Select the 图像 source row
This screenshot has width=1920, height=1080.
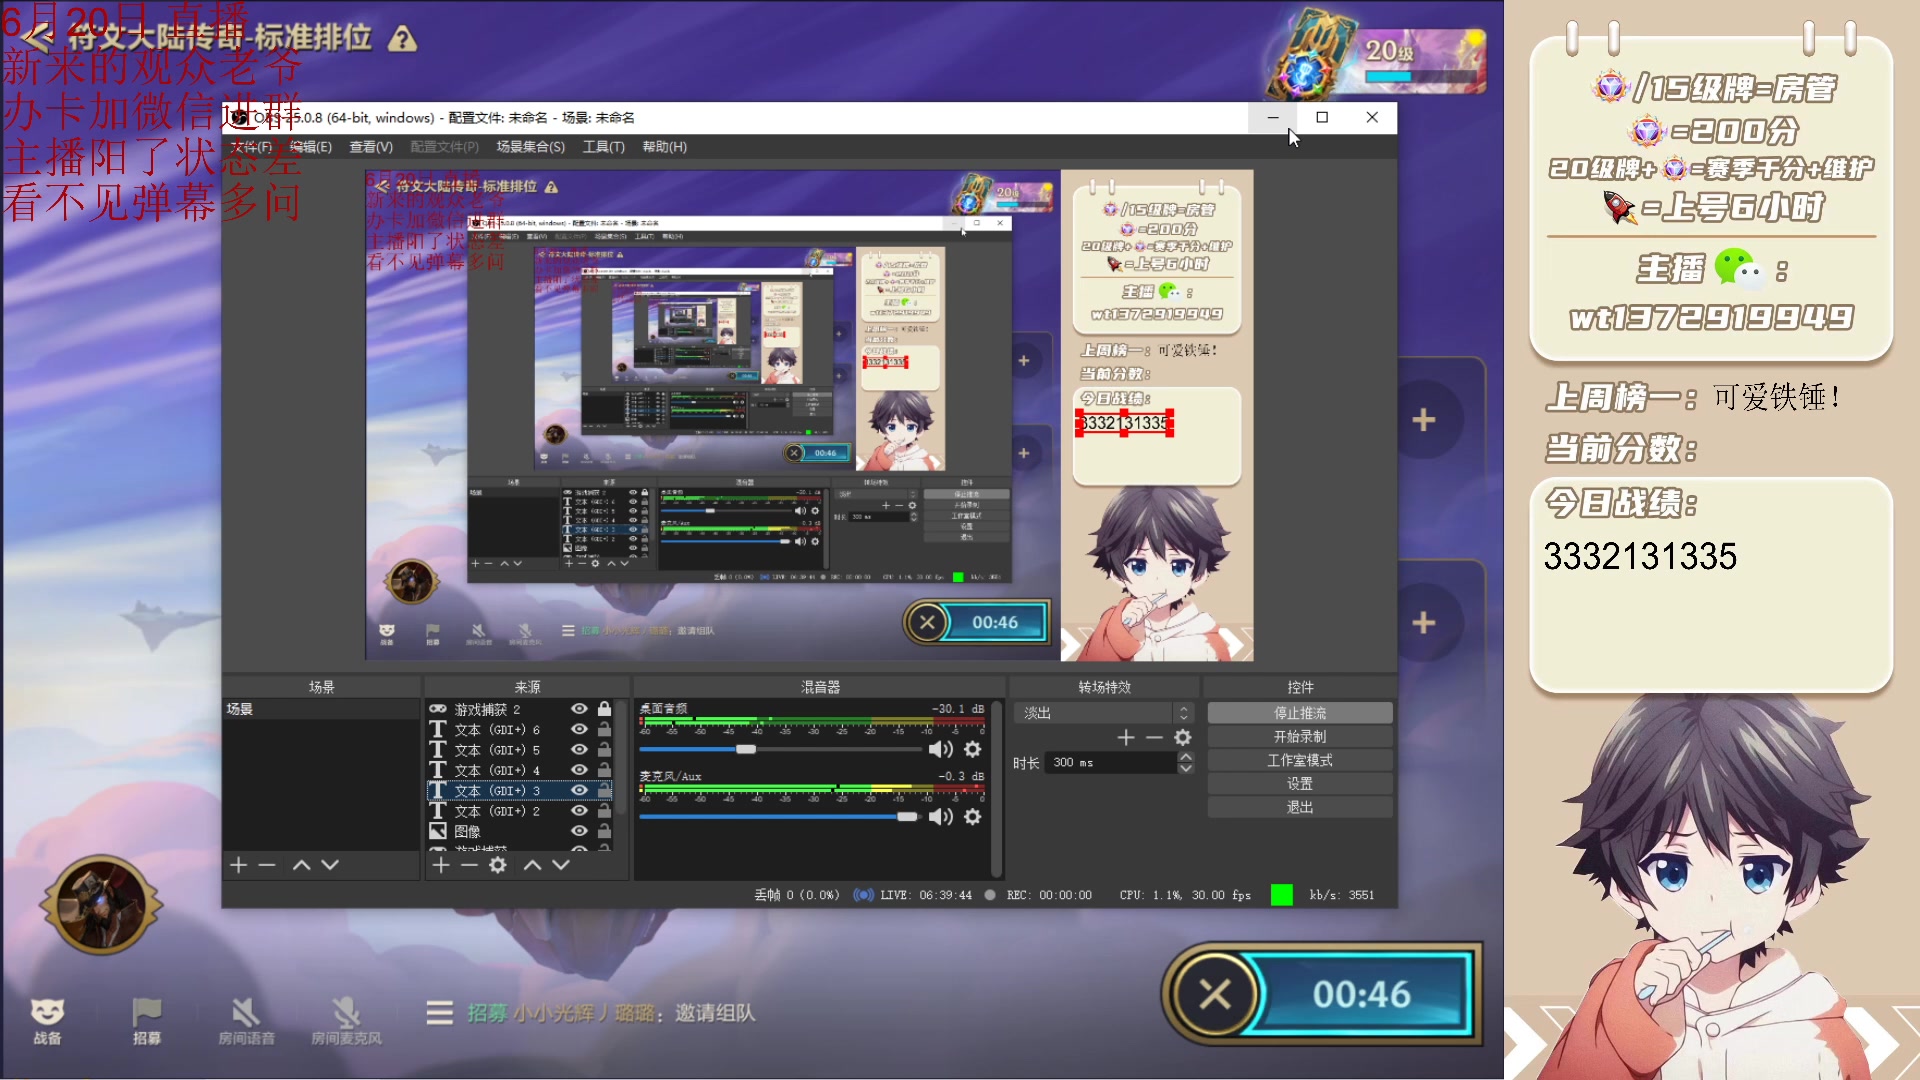pyautogui.click(x=520, y=831)
